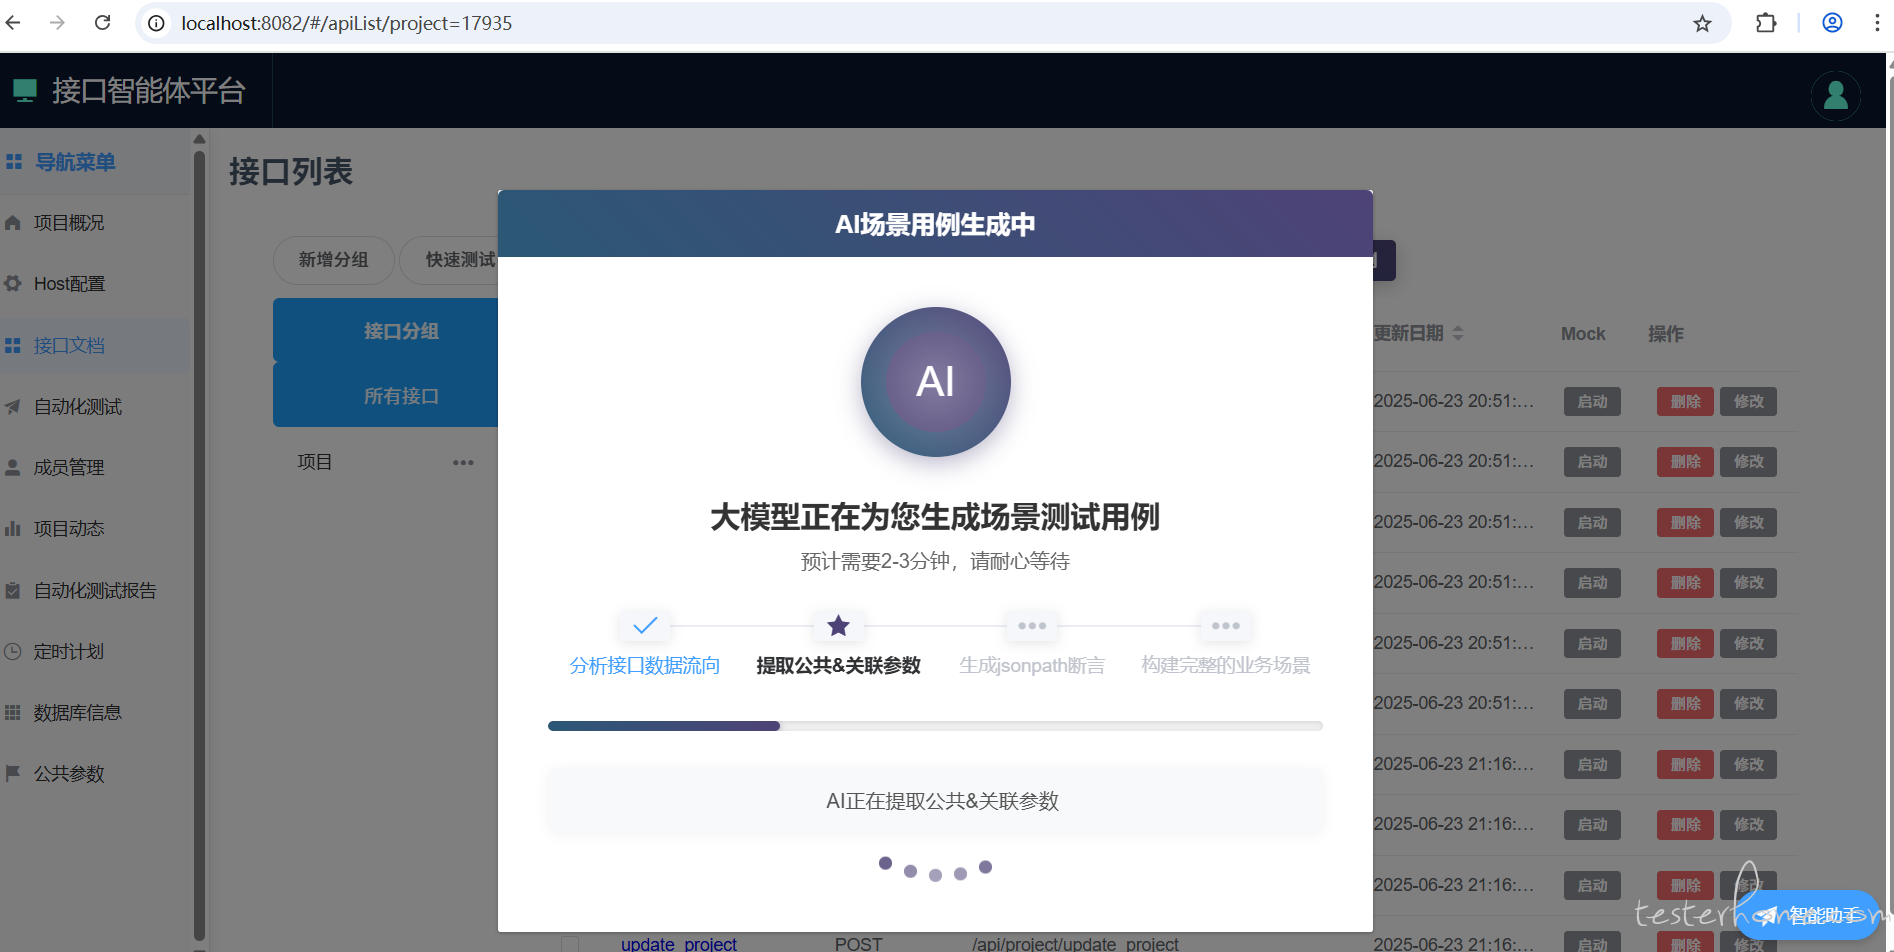Screen dimensions: 1894x952
Task: Click the /api/project/update_project path cell
Action: [1075, 943]
